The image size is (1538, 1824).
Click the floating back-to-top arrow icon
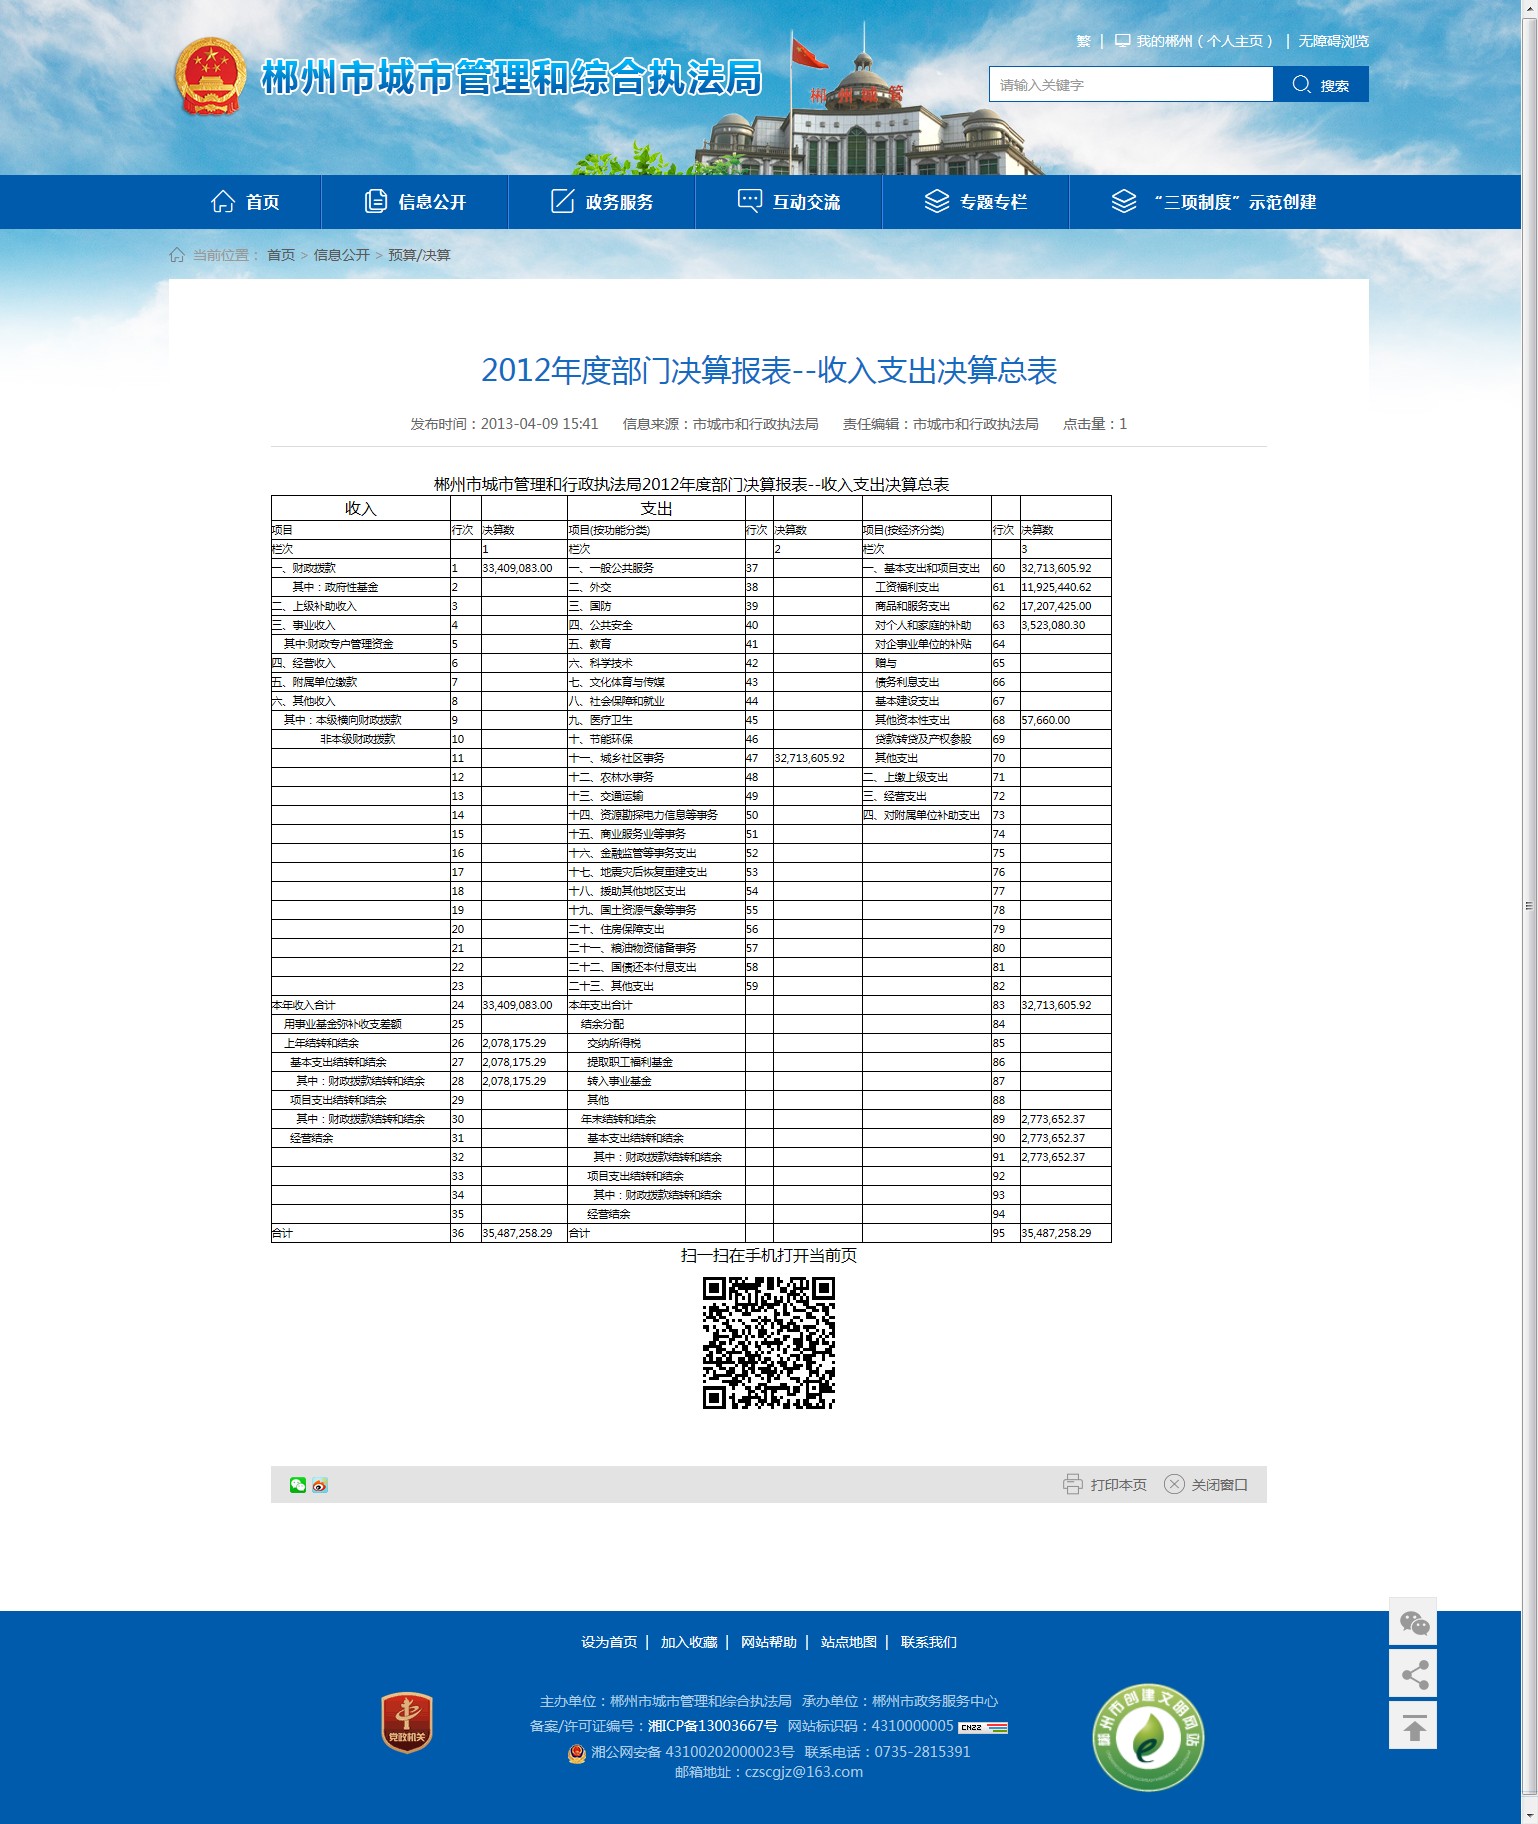1413,1726
